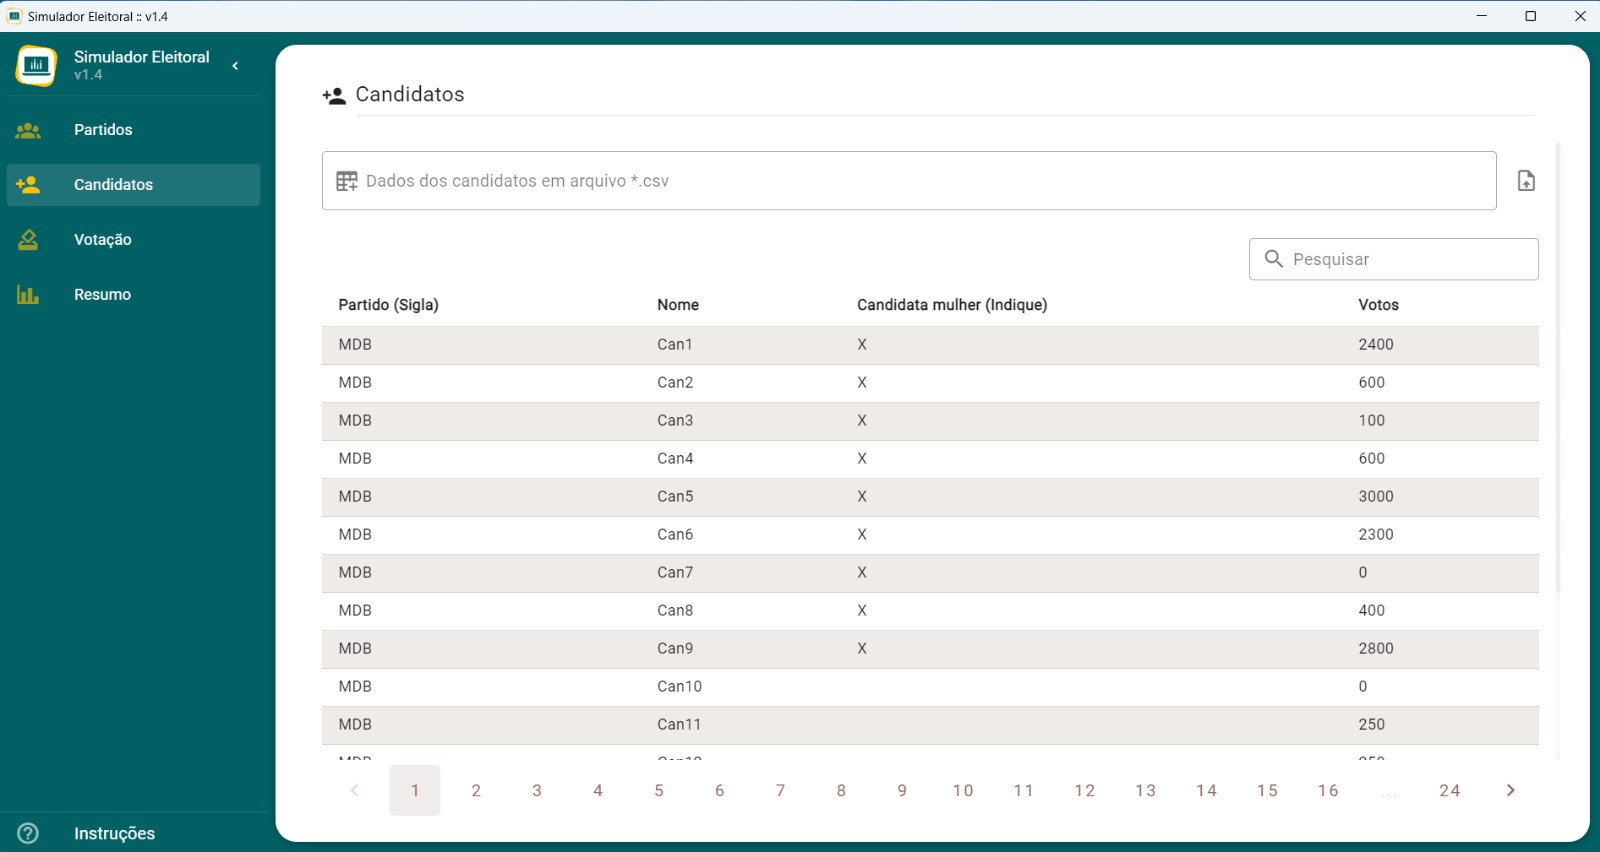1600x852 pixels.
Task: Click the table icon in CSV field
Action: tap(347, 181)
